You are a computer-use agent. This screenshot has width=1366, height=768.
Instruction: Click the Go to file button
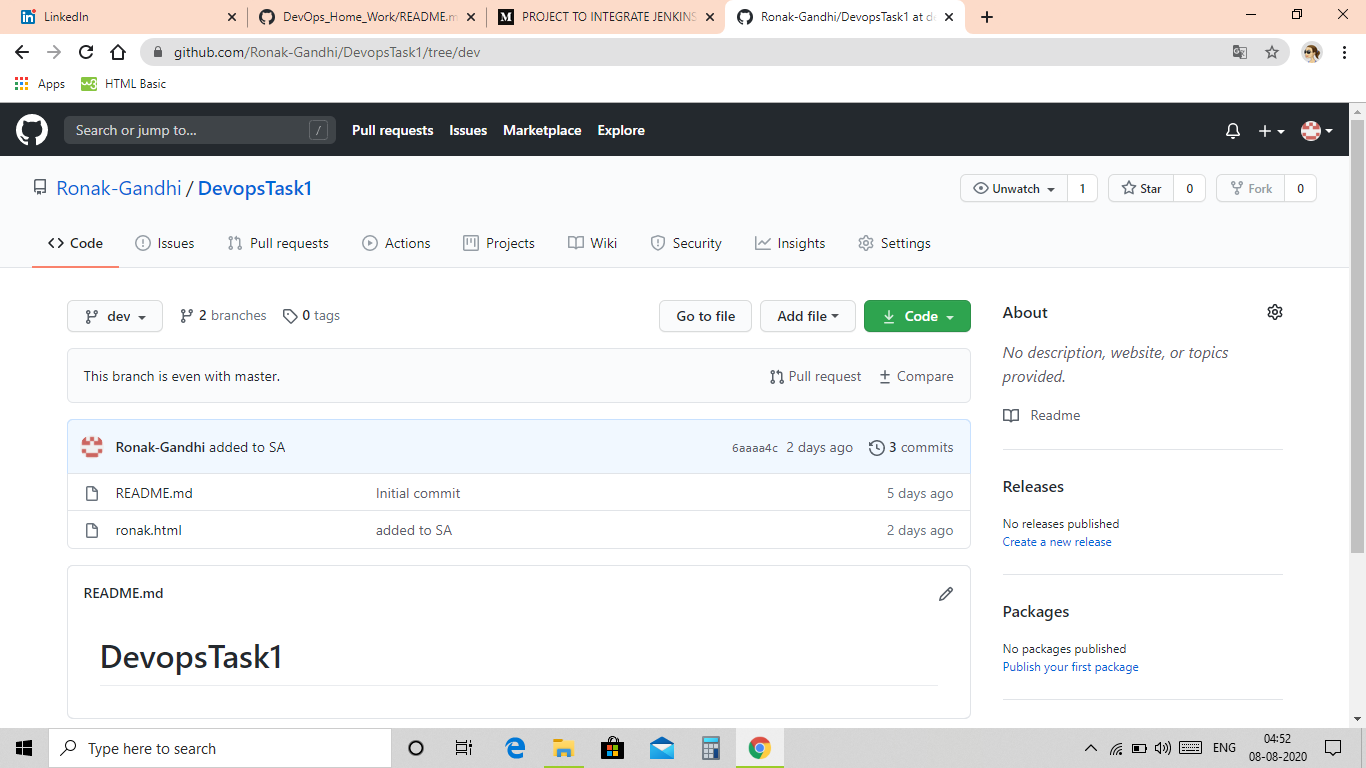[x=705, y=315]
